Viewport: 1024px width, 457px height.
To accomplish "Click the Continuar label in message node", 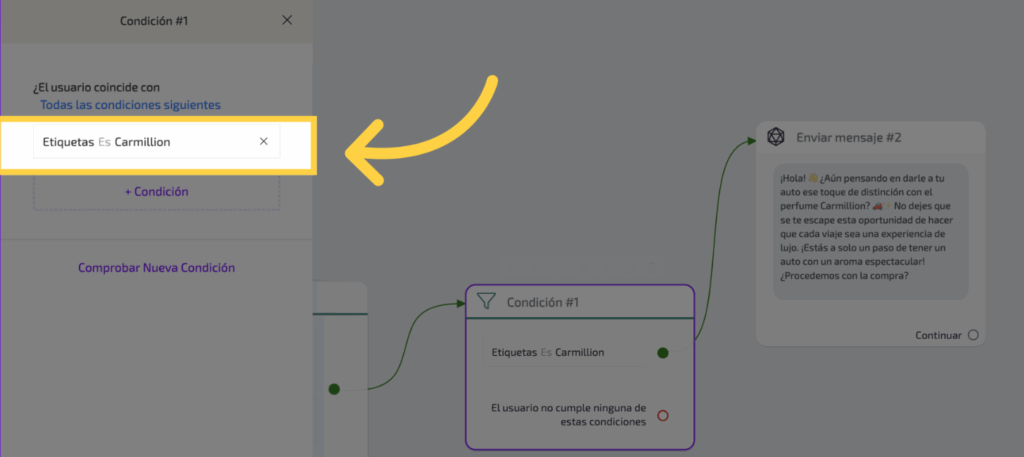I will [x=938, y=335].
